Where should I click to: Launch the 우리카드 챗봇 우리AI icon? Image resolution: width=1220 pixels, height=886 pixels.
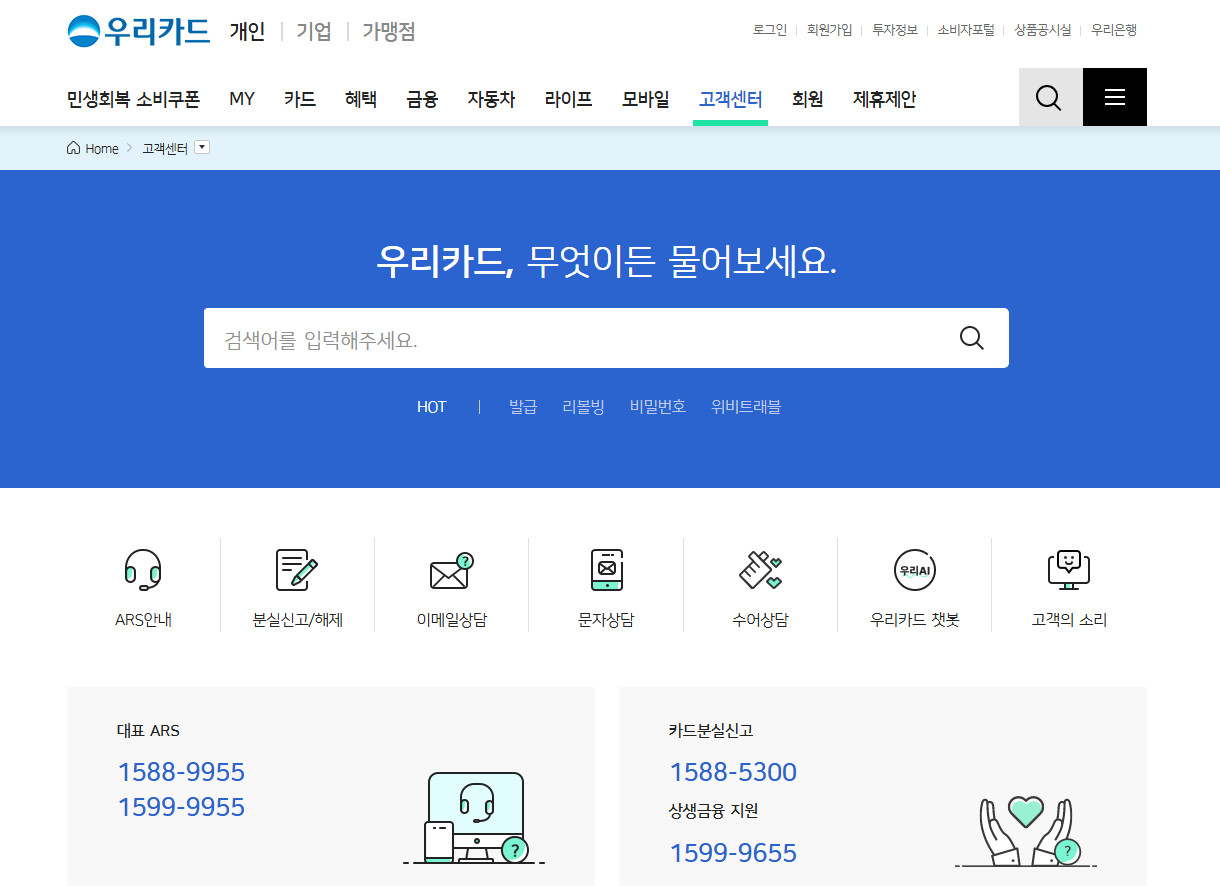click(914, 570)
